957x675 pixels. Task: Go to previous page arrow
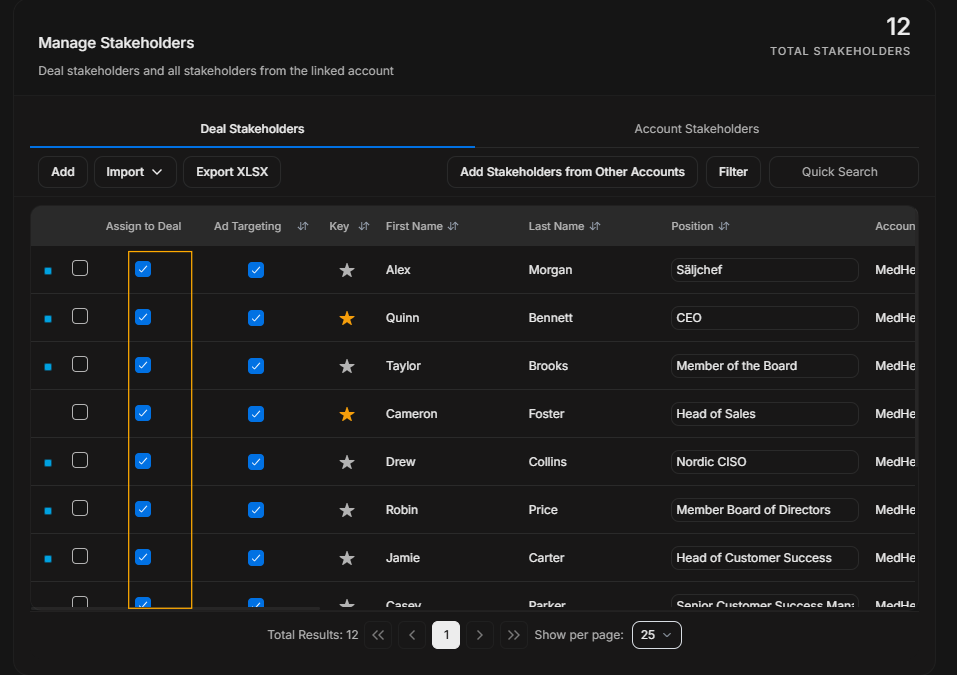click(412, 635)
